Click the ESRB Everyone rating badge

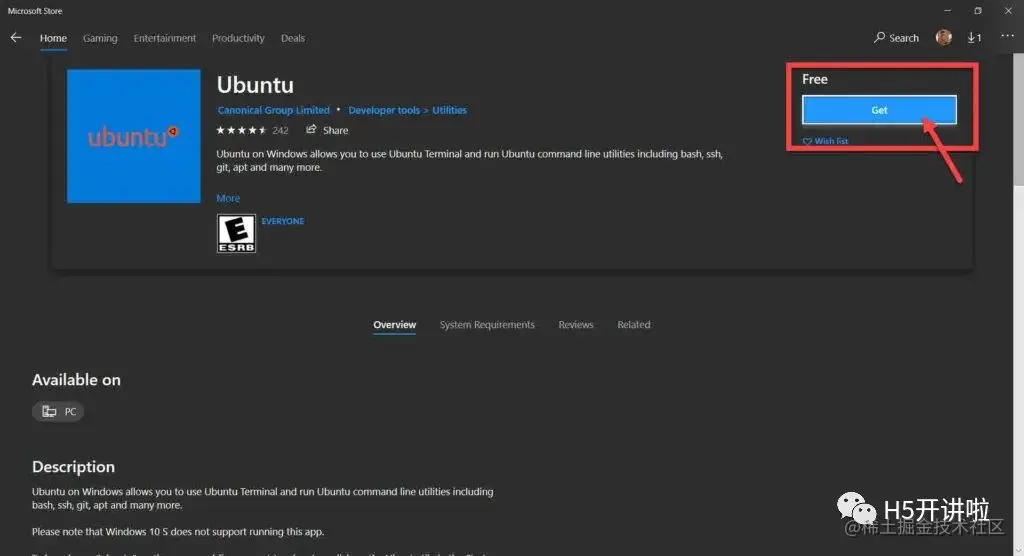(236, 233)
